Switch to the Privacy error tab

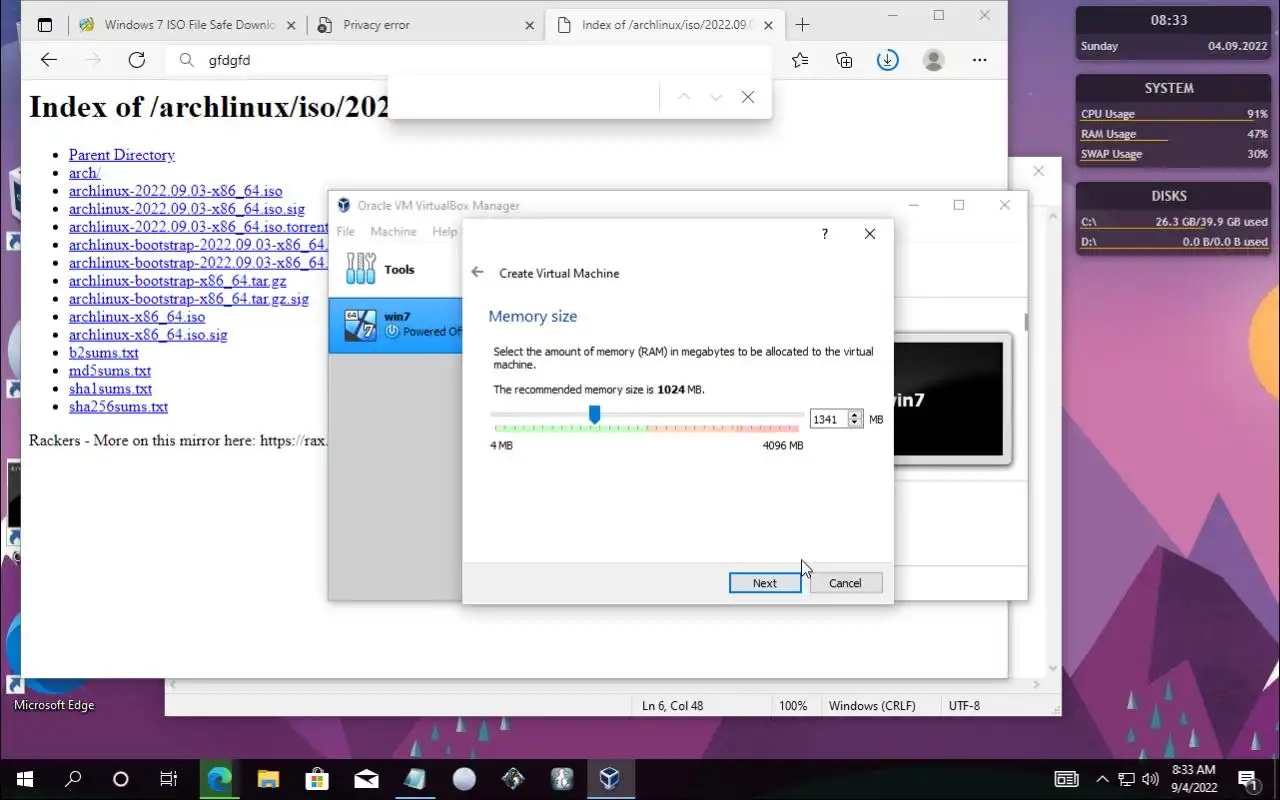pos(424,25)
